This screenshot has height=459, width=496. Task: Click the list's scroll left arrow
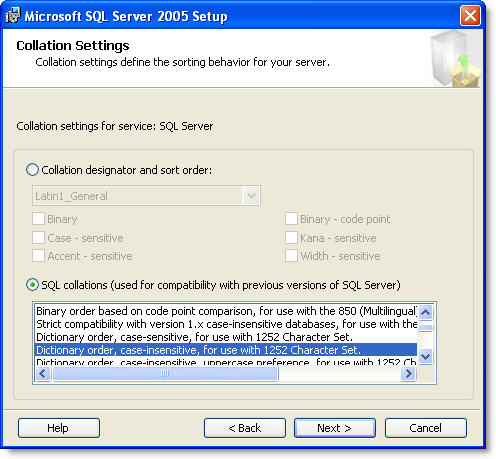pos(43,374)
